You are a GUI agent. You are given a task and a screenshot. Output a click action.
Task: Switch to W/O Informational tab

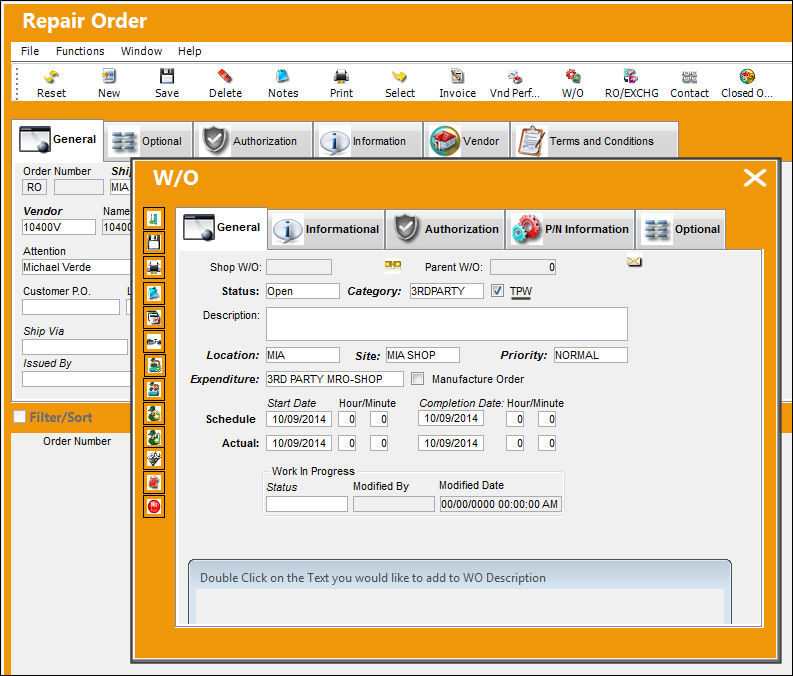click(x=326, y=229)
